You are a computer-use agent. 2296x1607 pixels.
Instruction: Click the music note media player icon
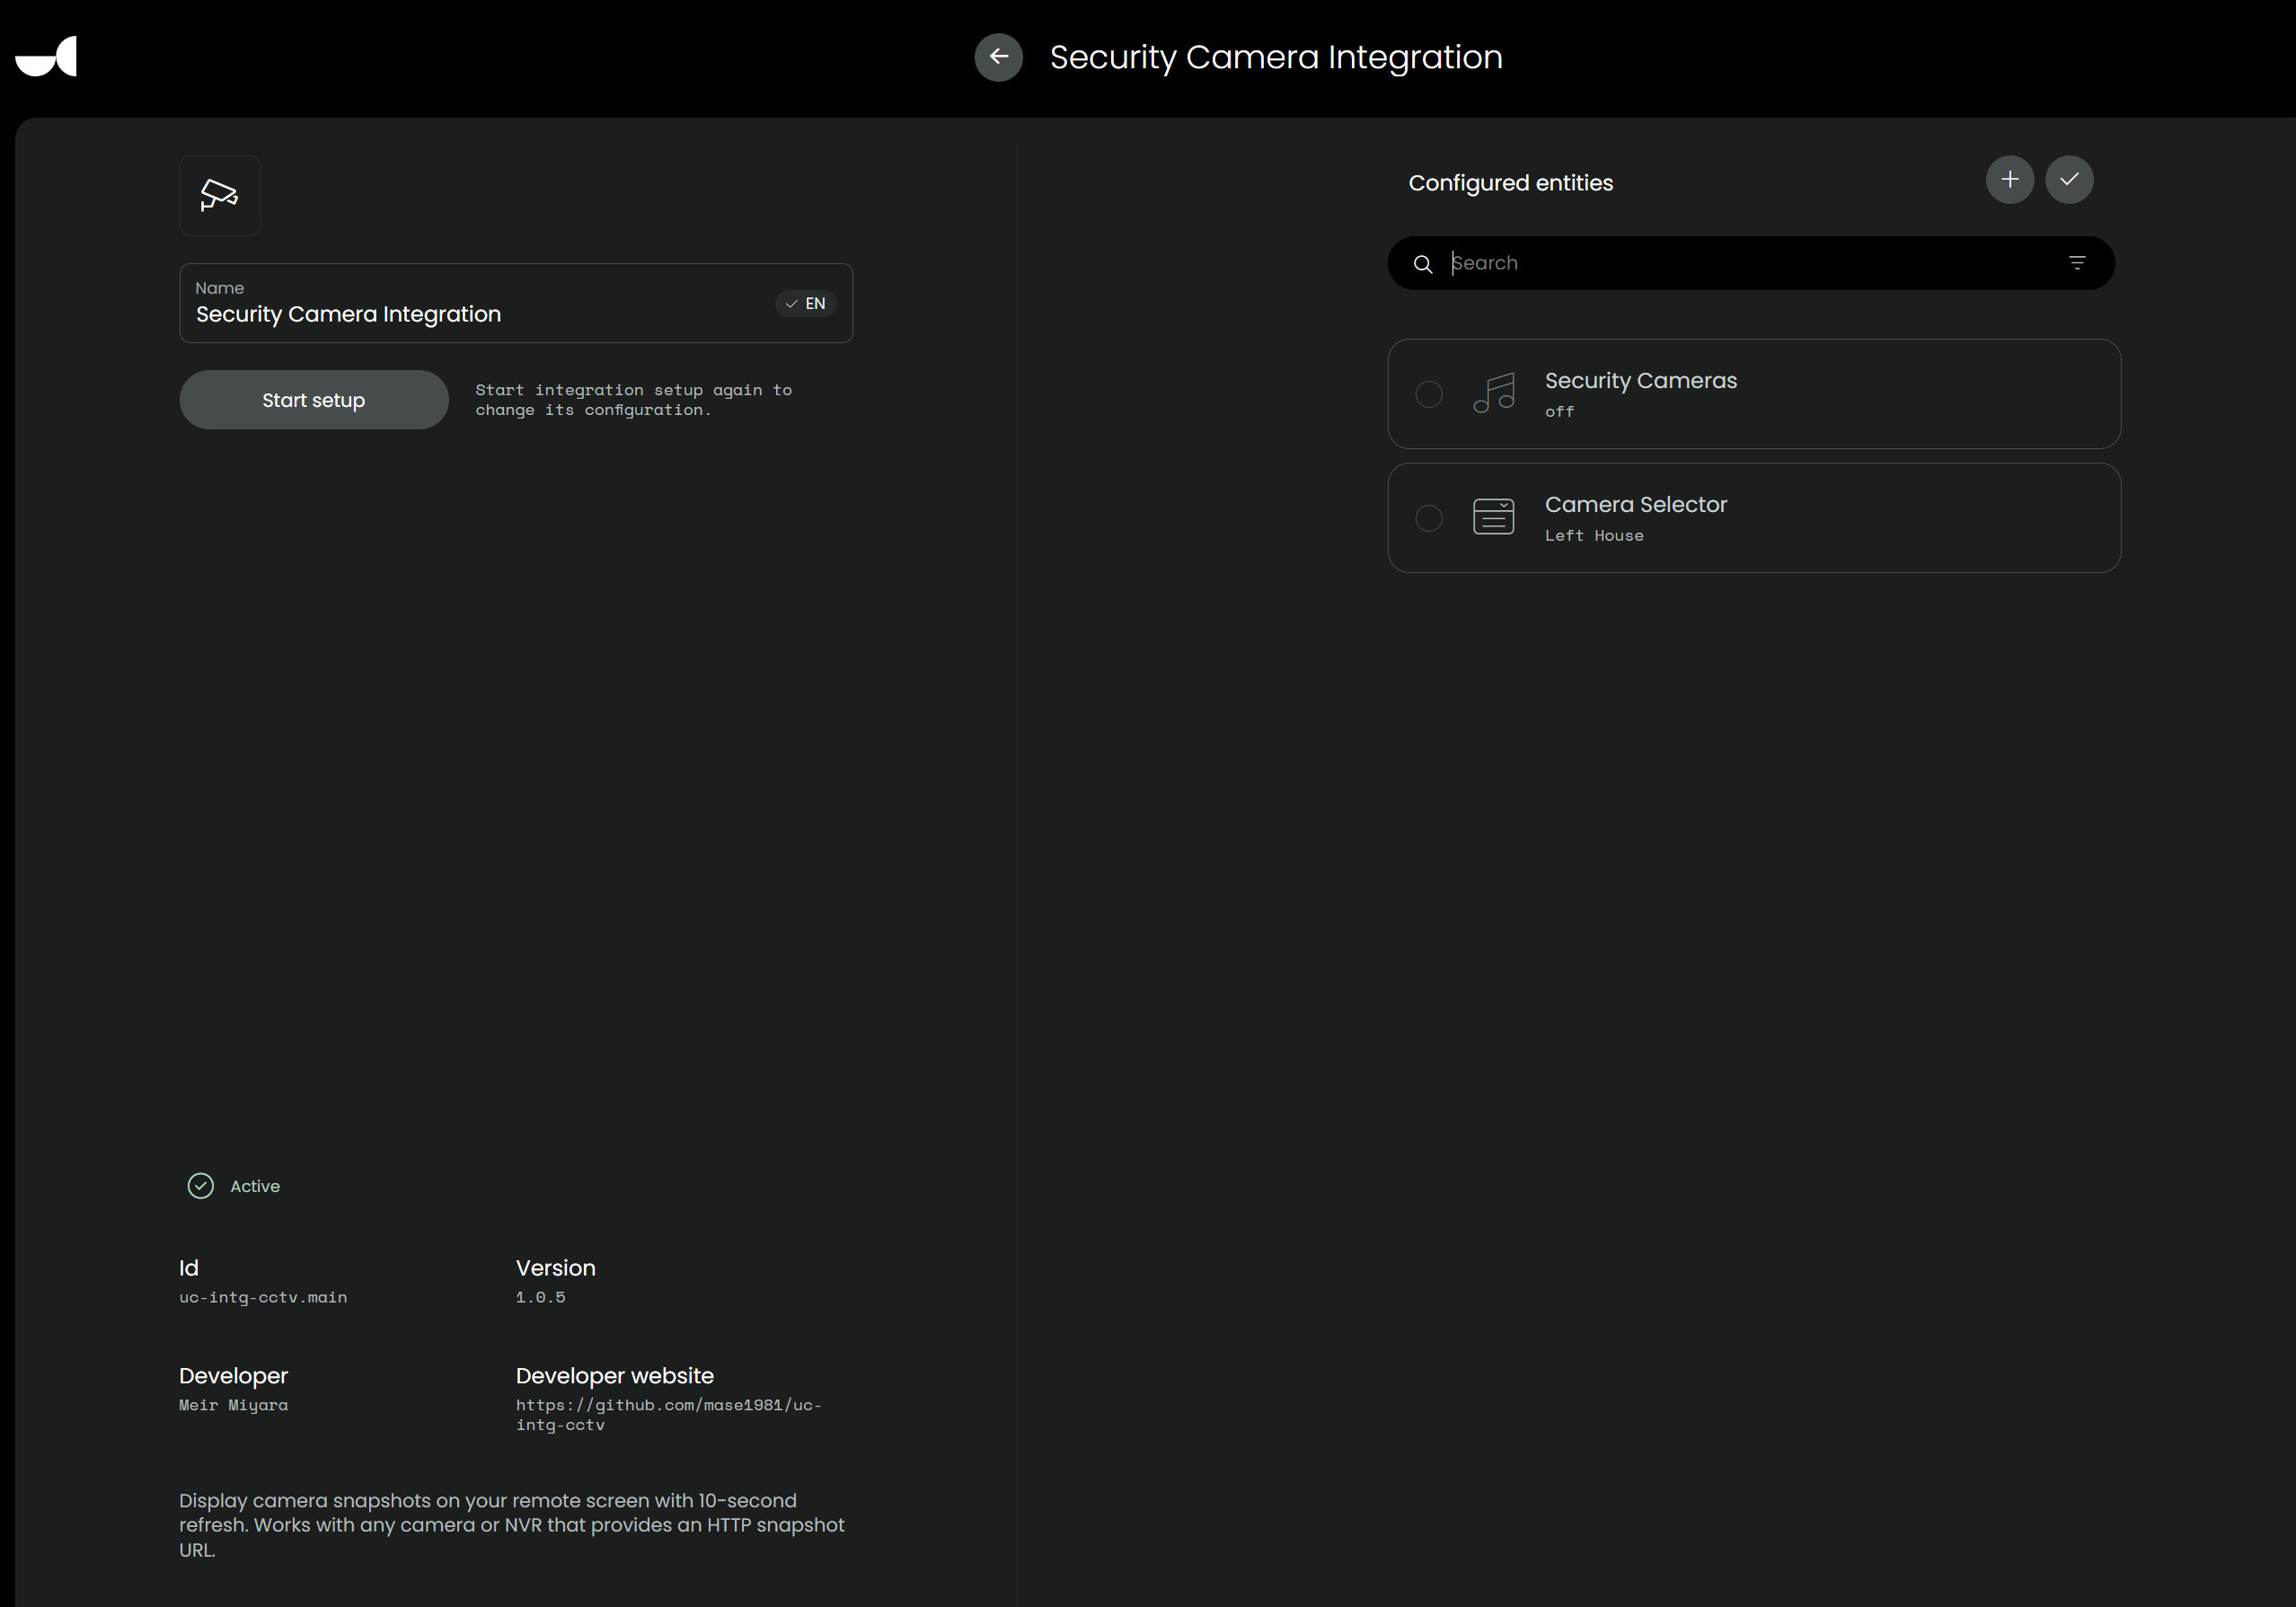(1493, 393)
